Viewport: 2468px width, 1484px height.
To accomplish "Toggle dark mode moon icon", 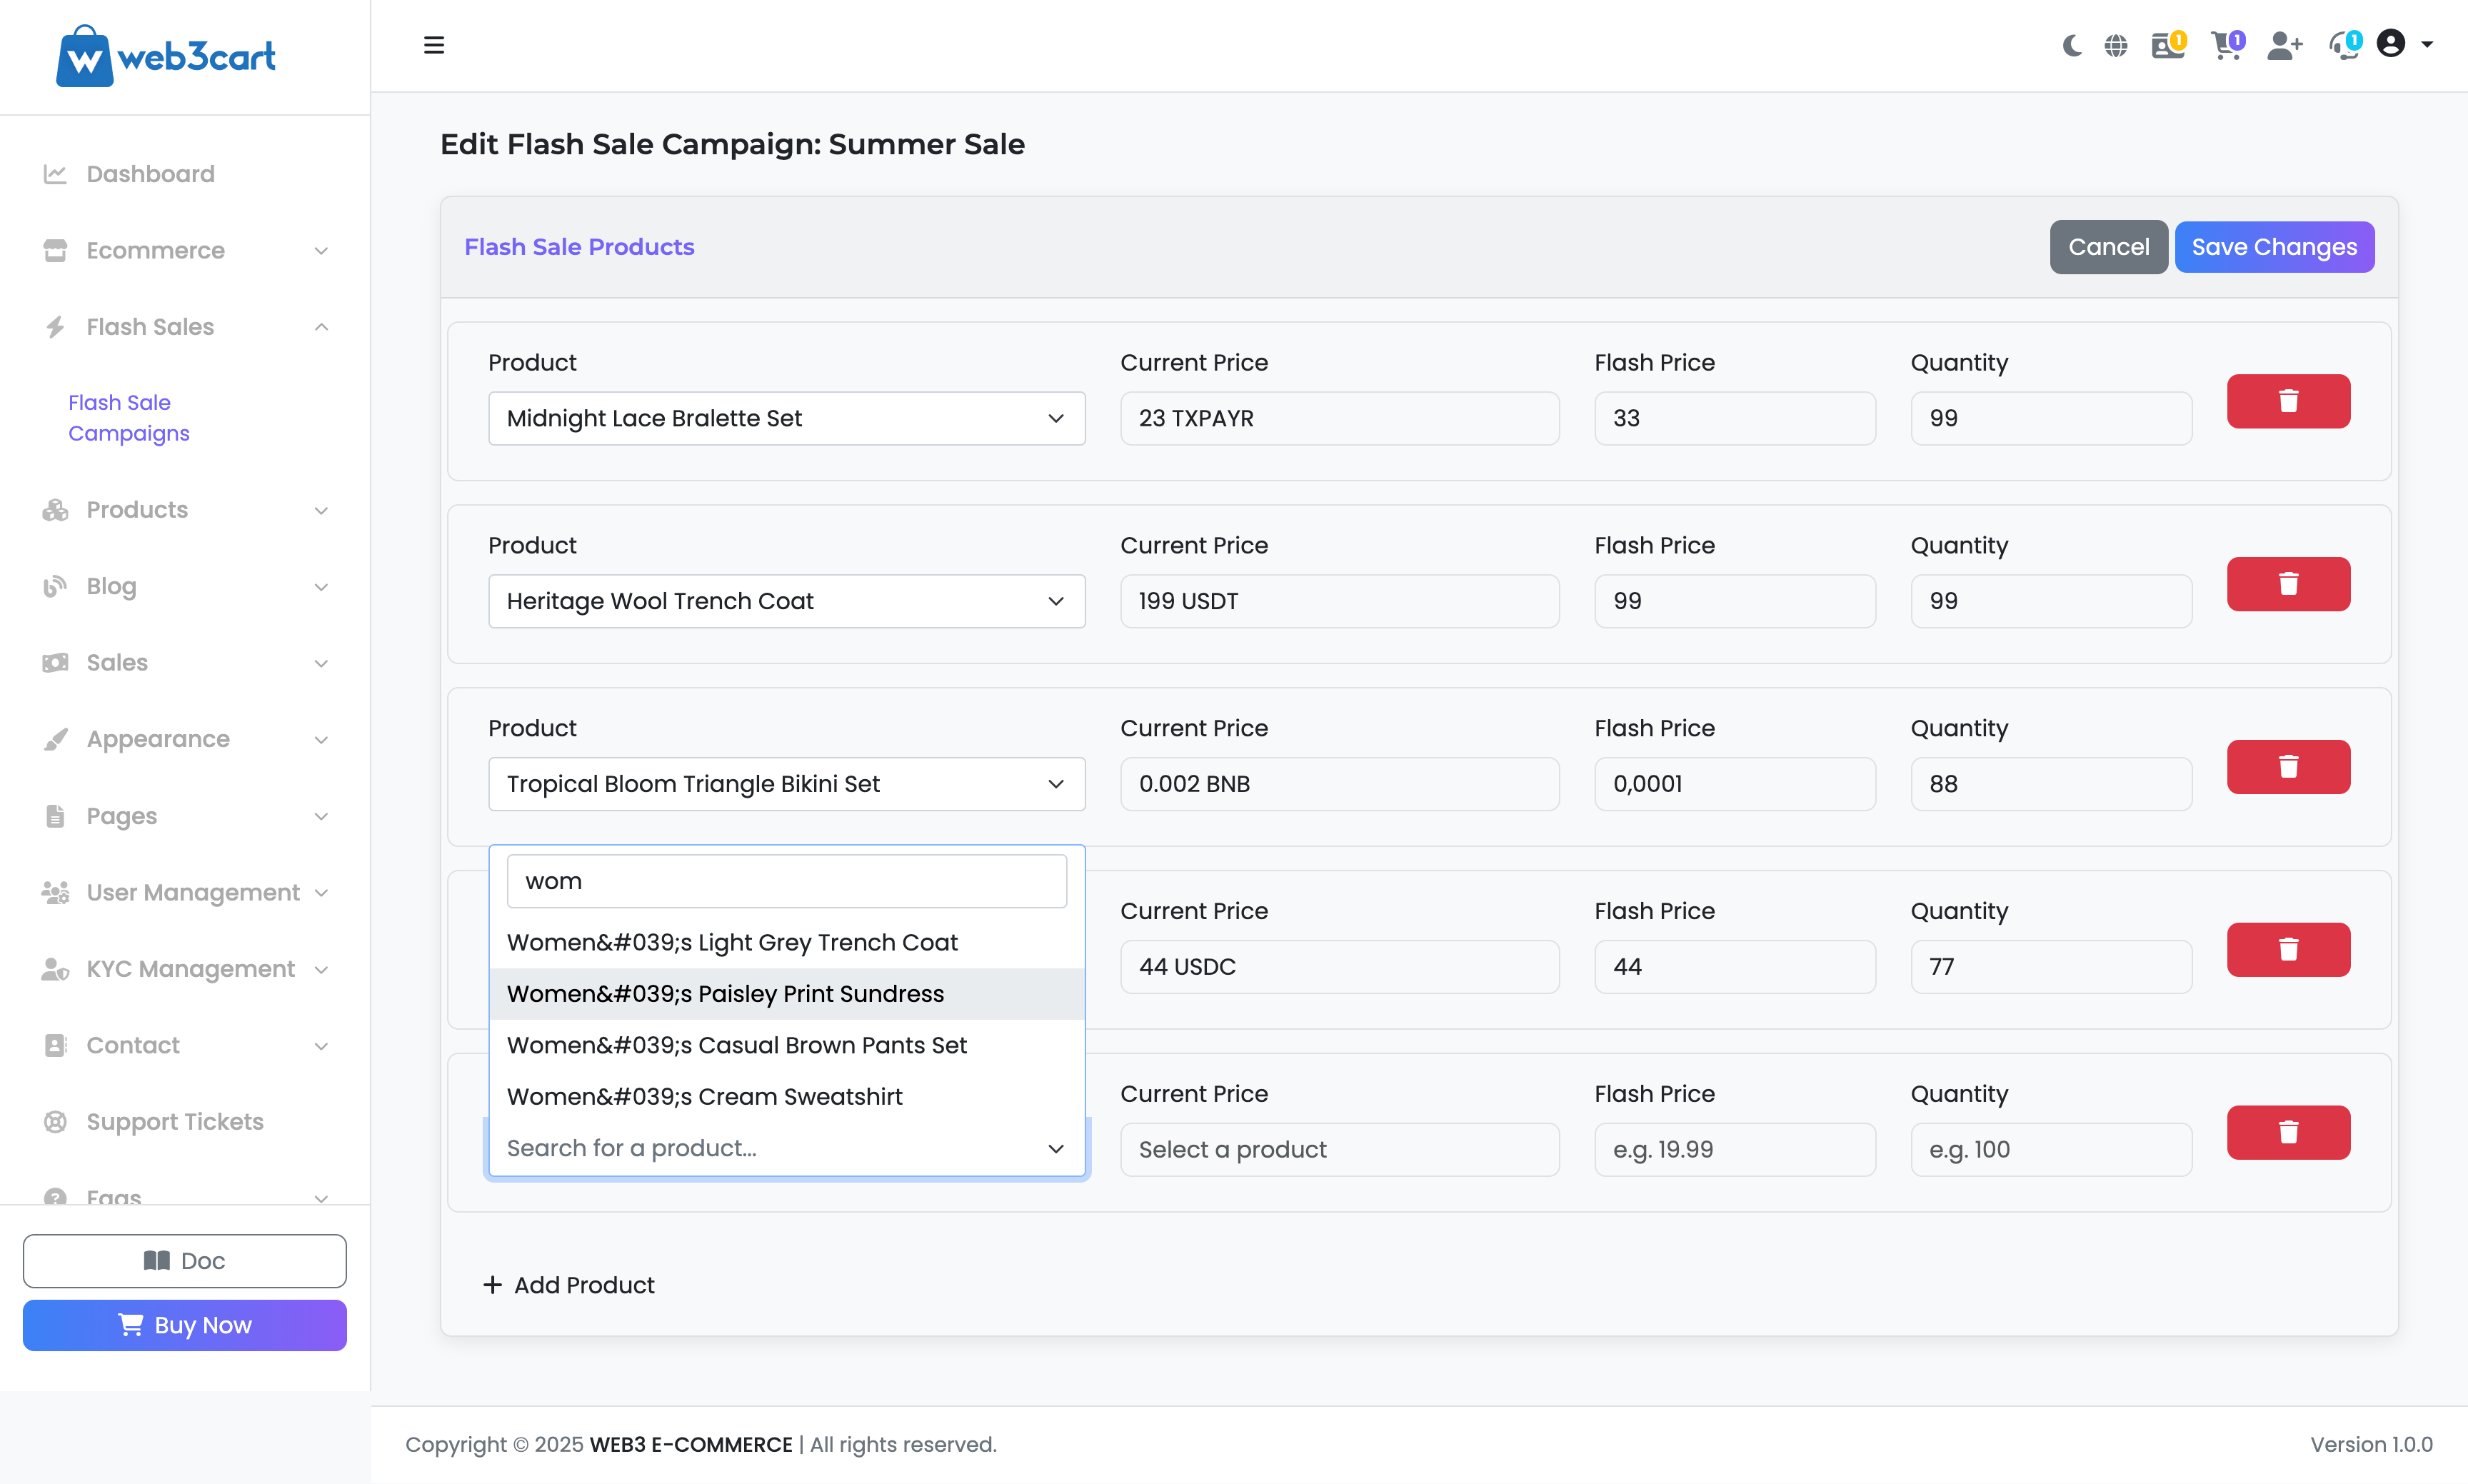I will point(2072,45).
